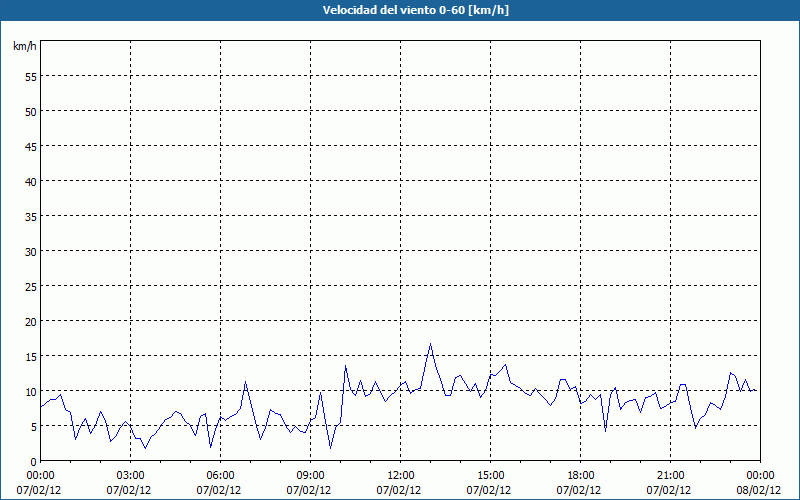Click the date 07/02/12 under 12:00
Image resolution: width=800 pixels, height=500 pixels.
coord(399,490)
